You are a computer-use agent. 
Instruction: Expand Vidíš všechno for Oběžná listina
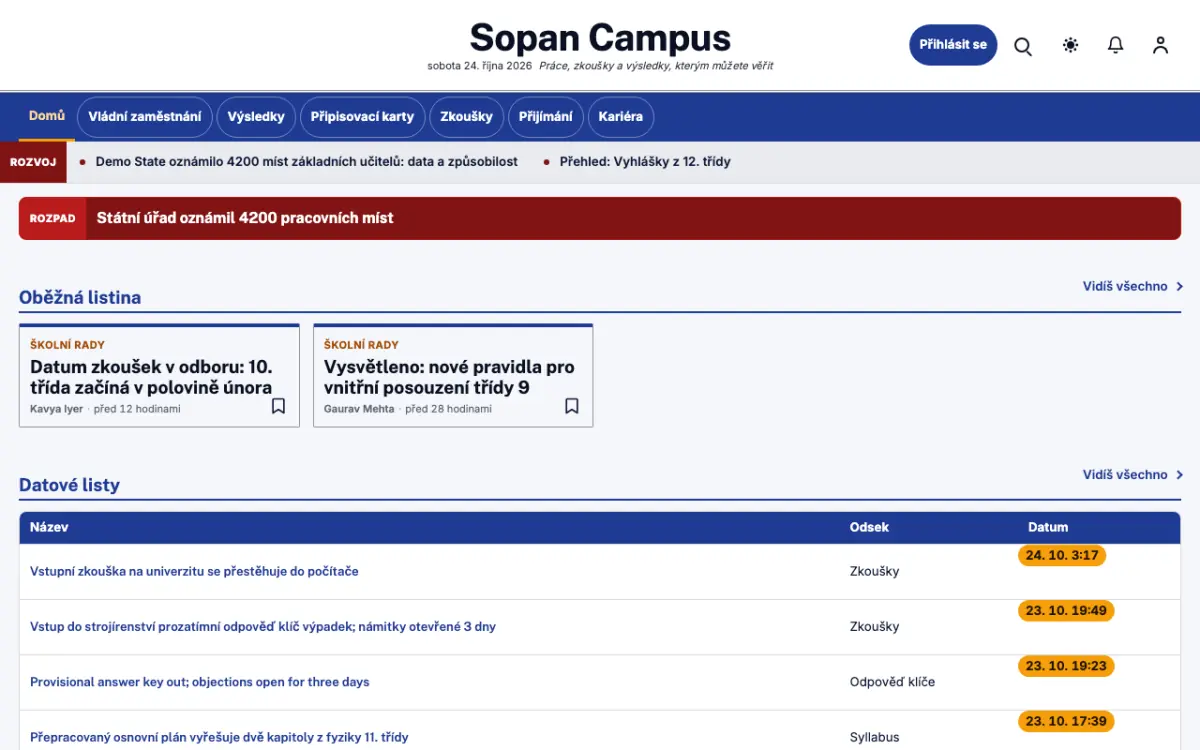pyautogui.click(x=1132, y=286)
